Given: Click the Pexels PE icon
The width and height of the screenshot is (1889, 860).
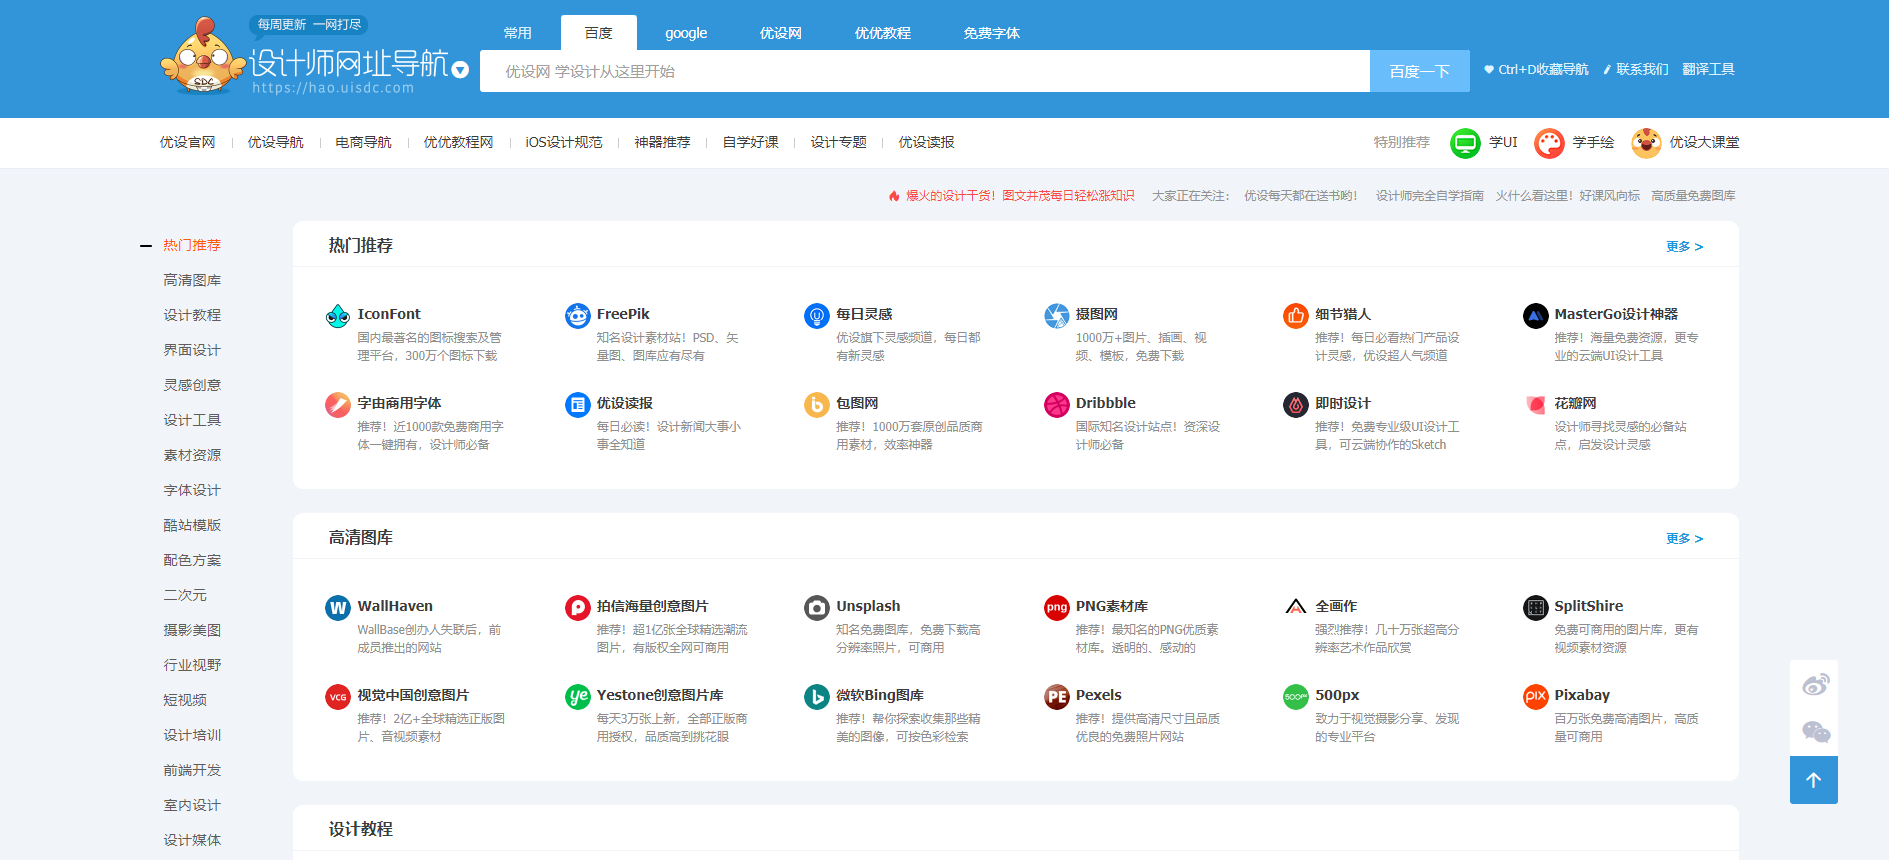Looking at the screenshot, I should tap(1057, 697).
